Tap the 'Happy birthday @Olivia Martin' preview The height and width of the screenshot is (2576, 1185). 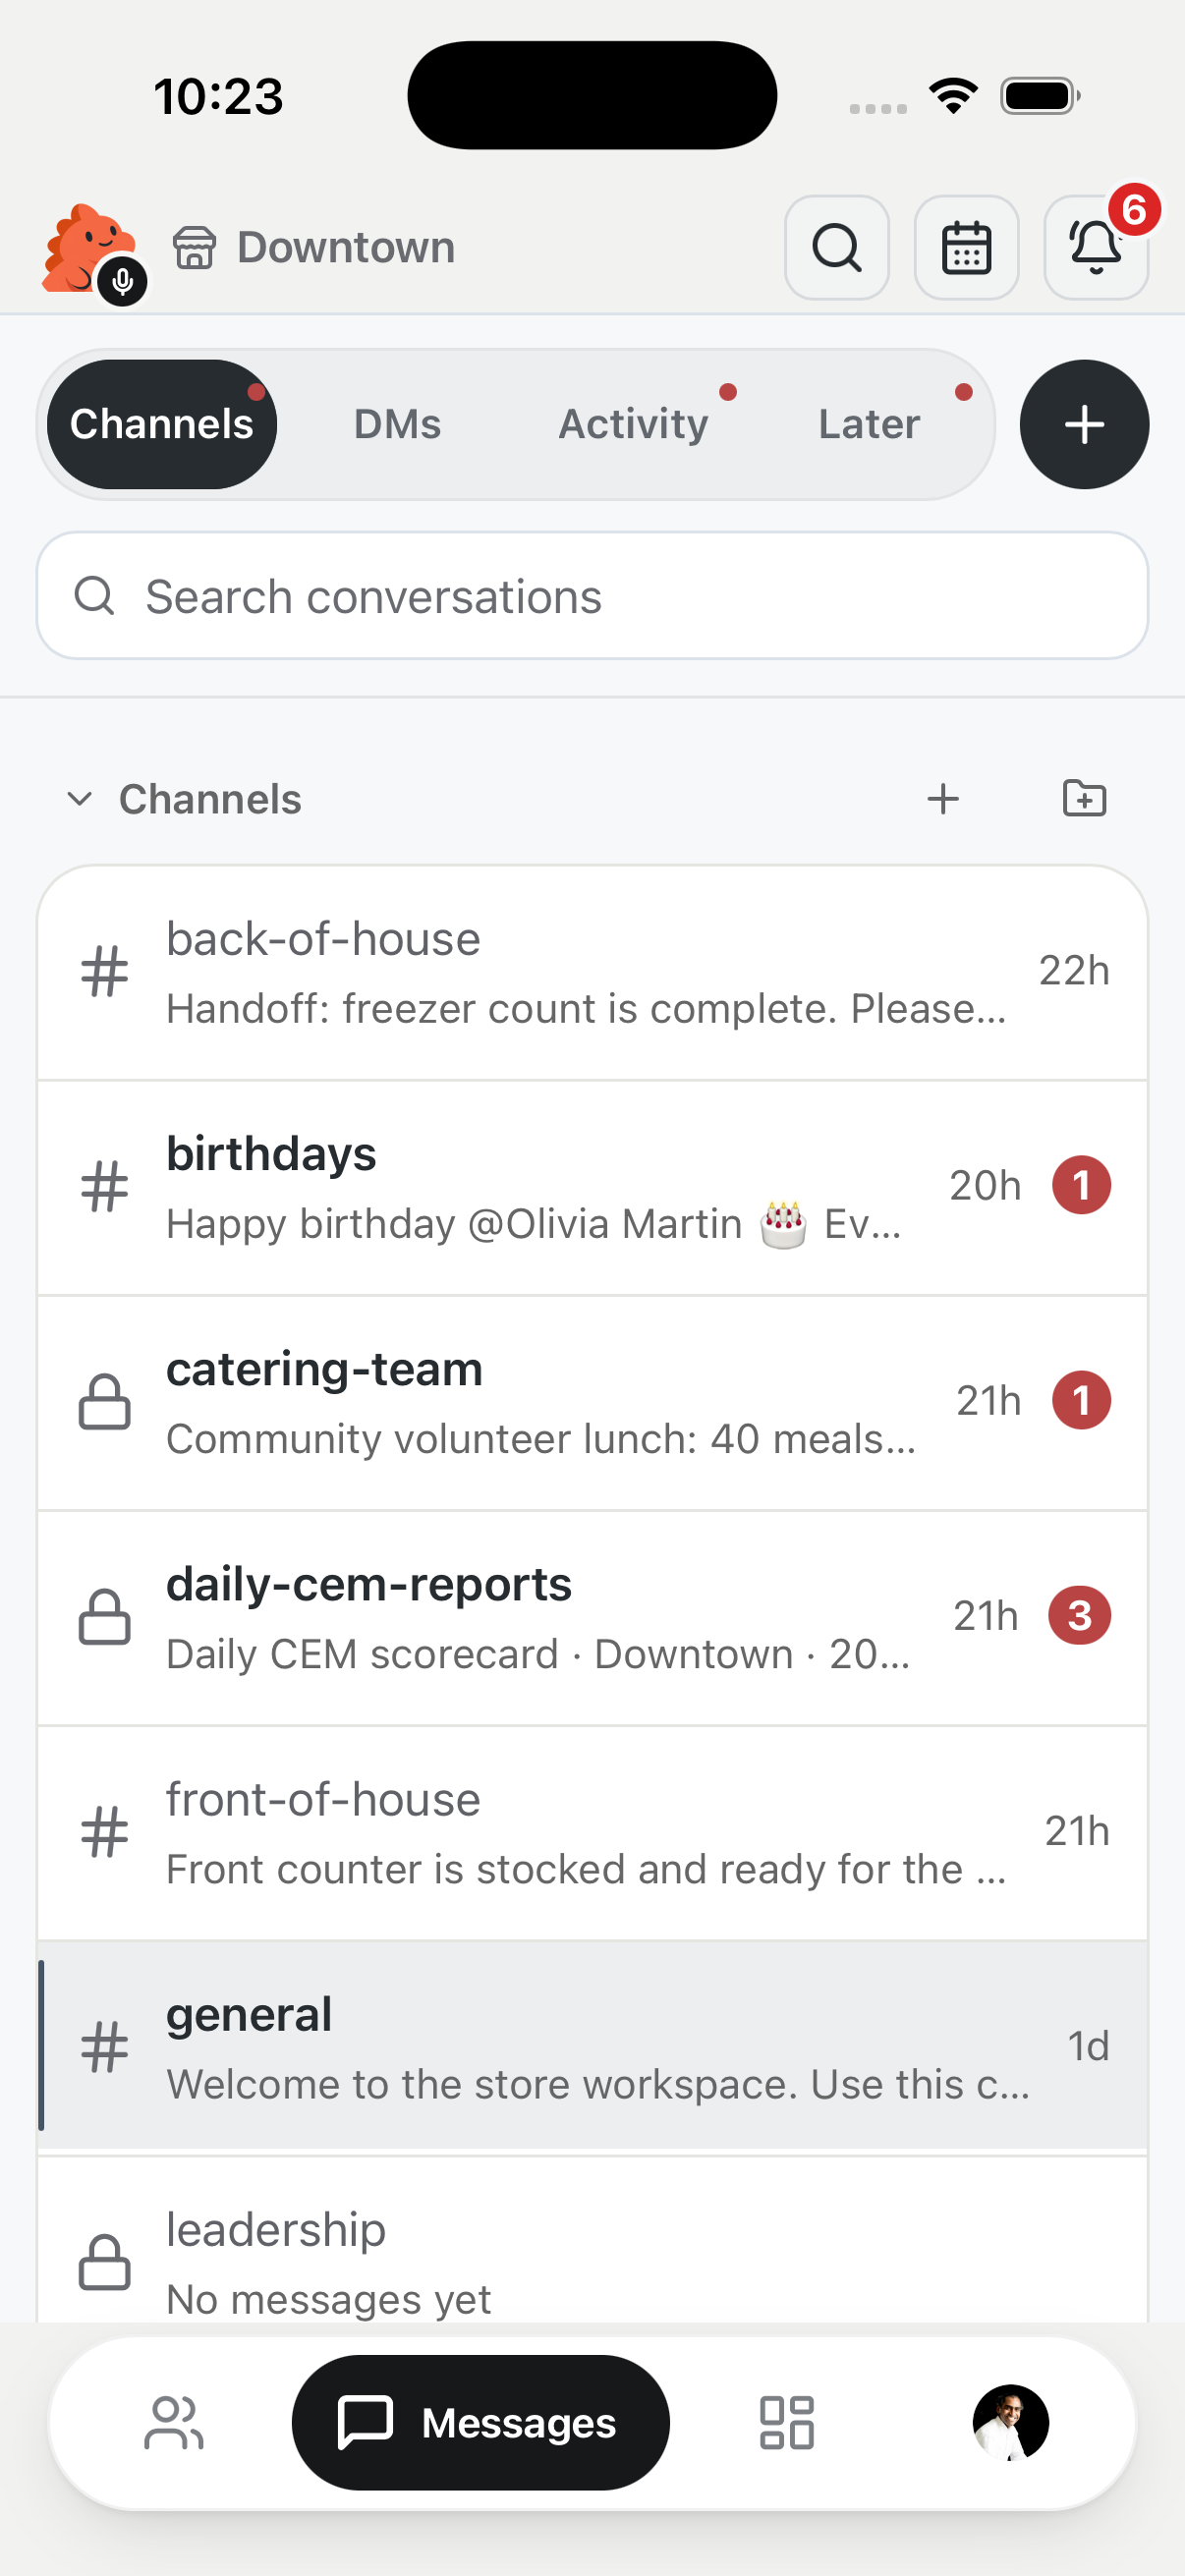(x=534, y=1224)
